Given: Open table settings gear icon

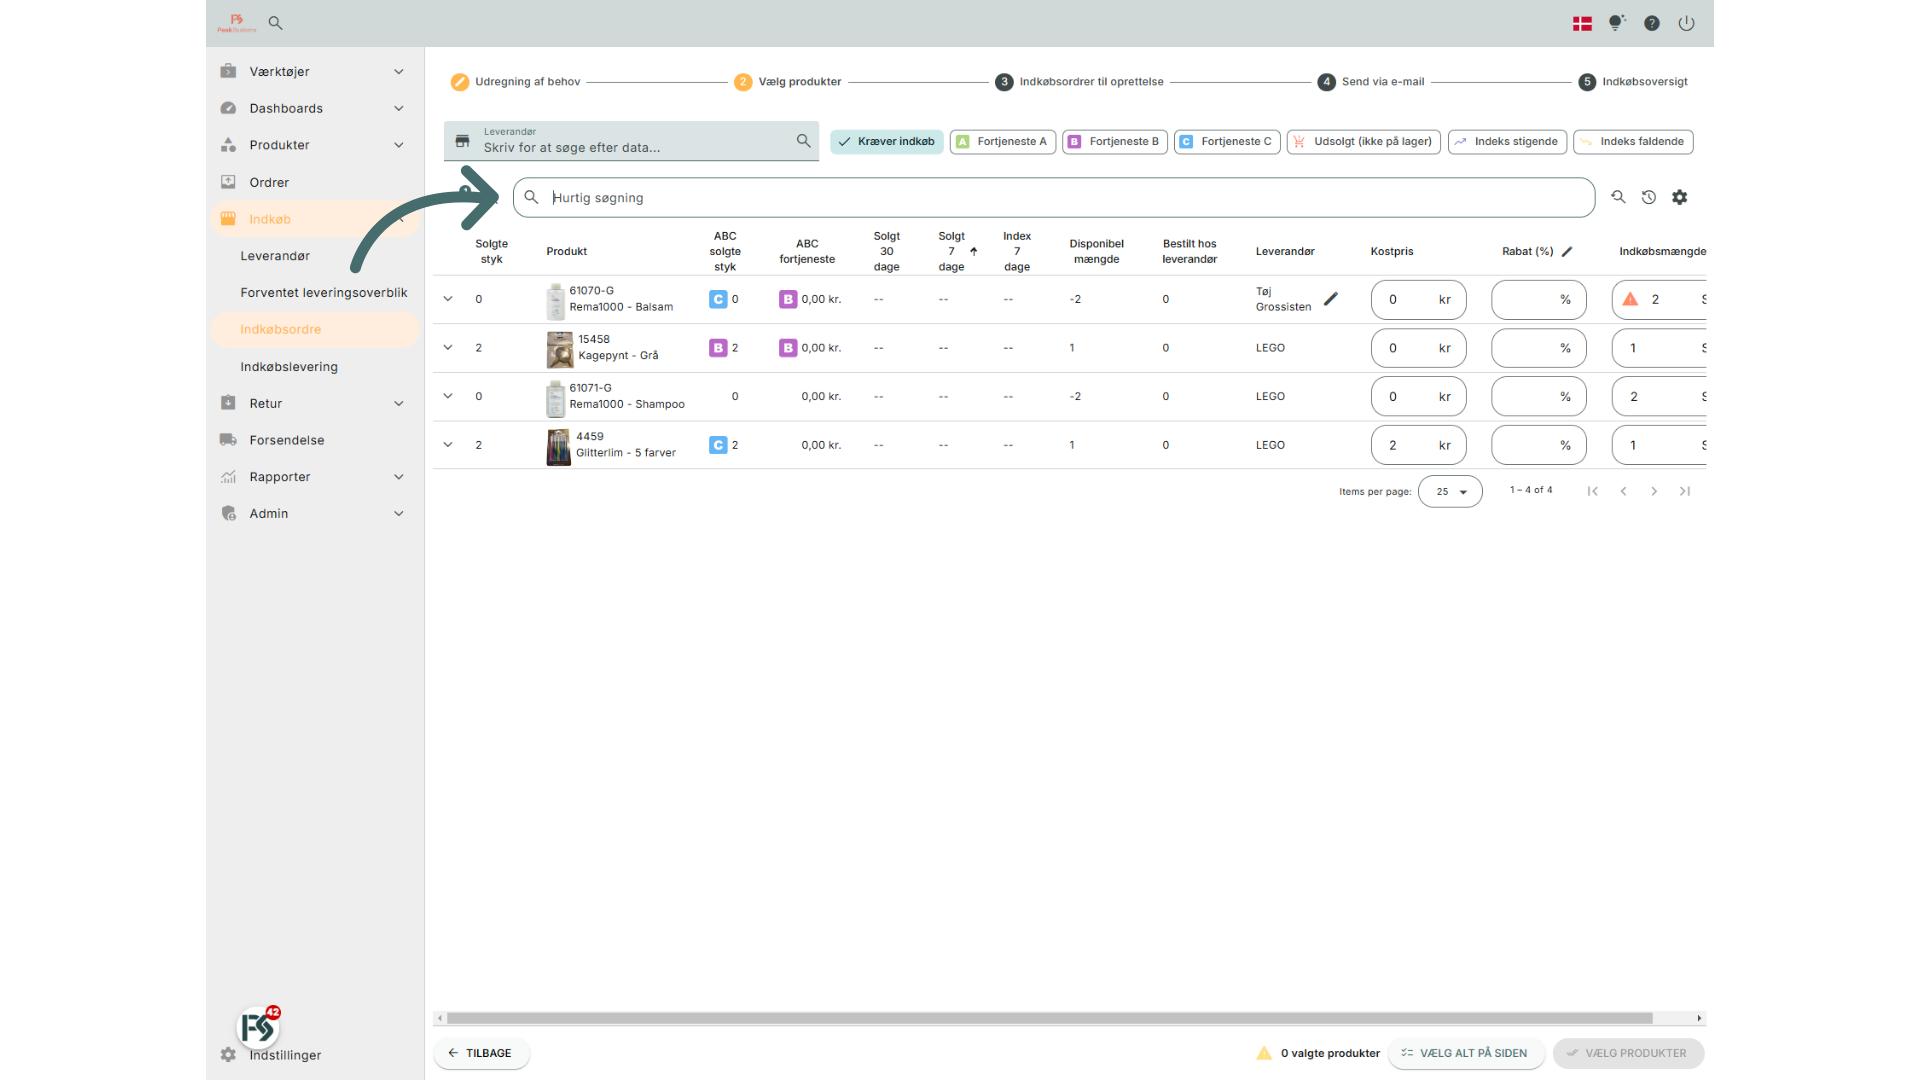Looking at the screenshot, I should click(1680, 197).
